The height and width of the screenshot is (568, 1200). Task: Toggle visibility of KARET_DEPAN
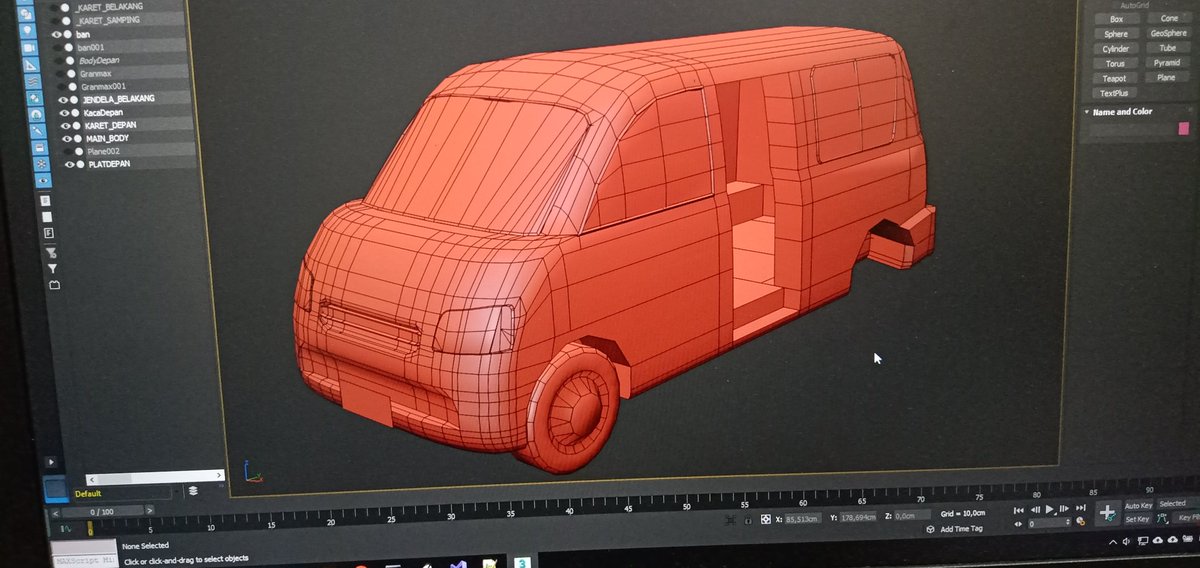tap(65, 125)
